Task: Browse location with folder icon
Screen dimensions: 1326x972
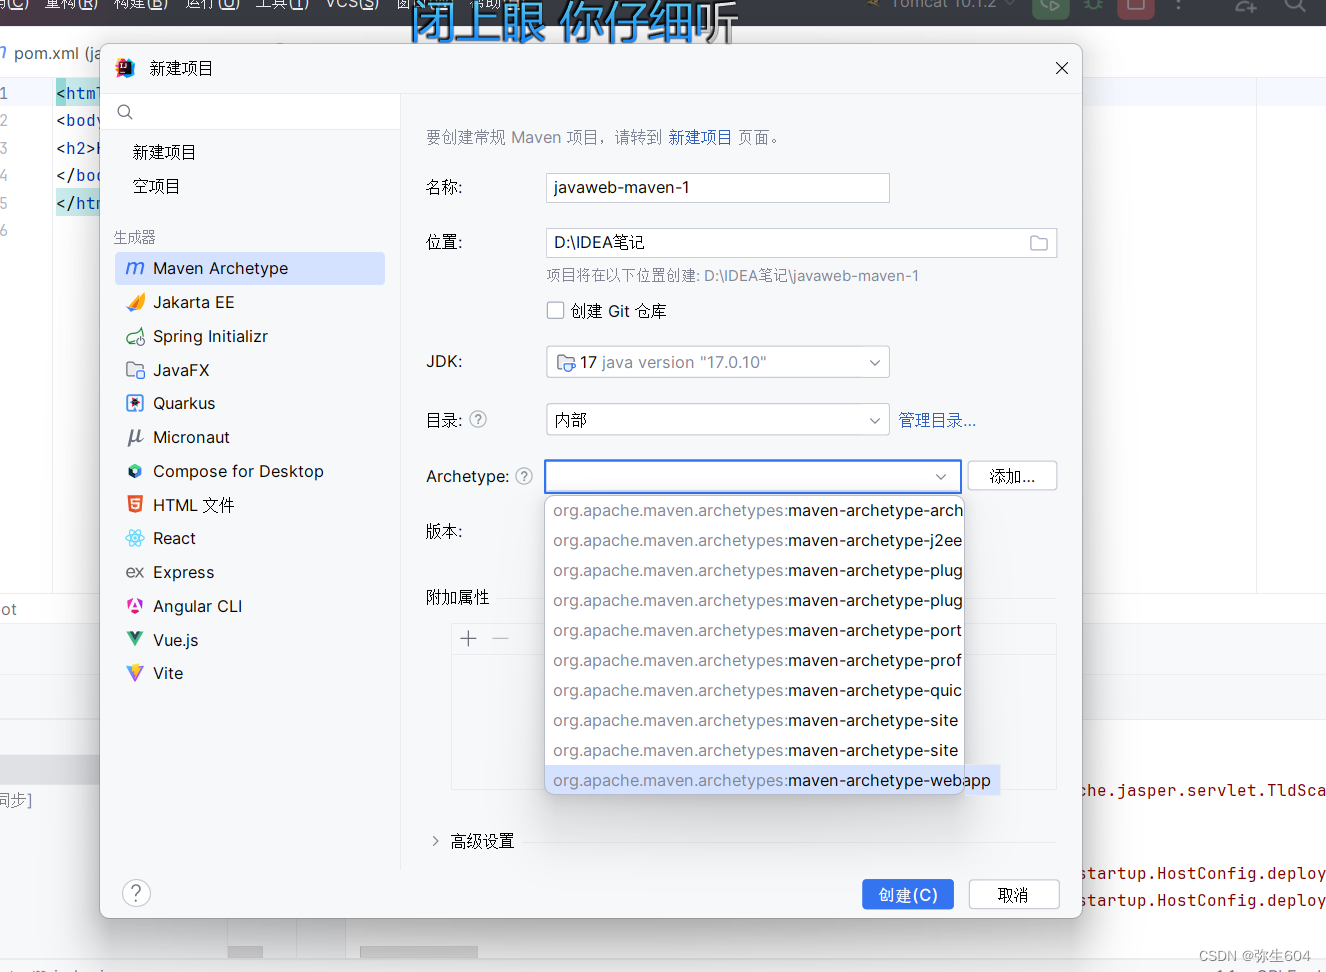Action: (x=1039, y=243)
